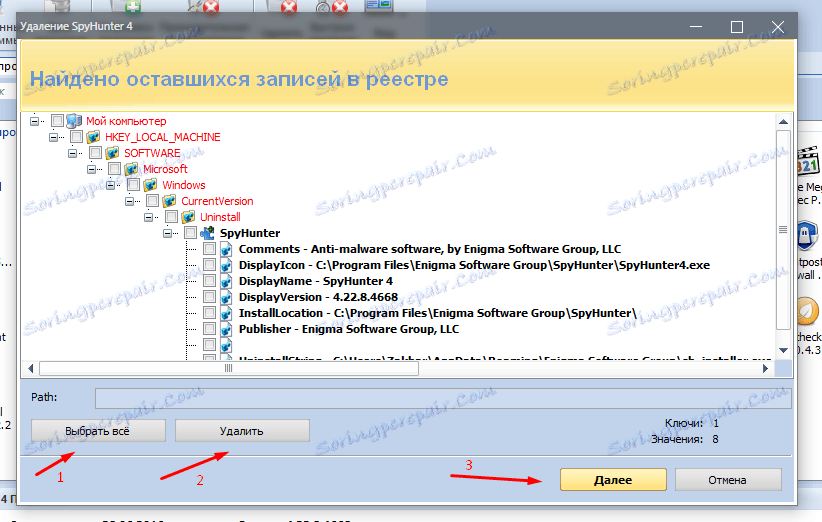
Task: Click the Comments value icon
Action: (x=226, y=249)
